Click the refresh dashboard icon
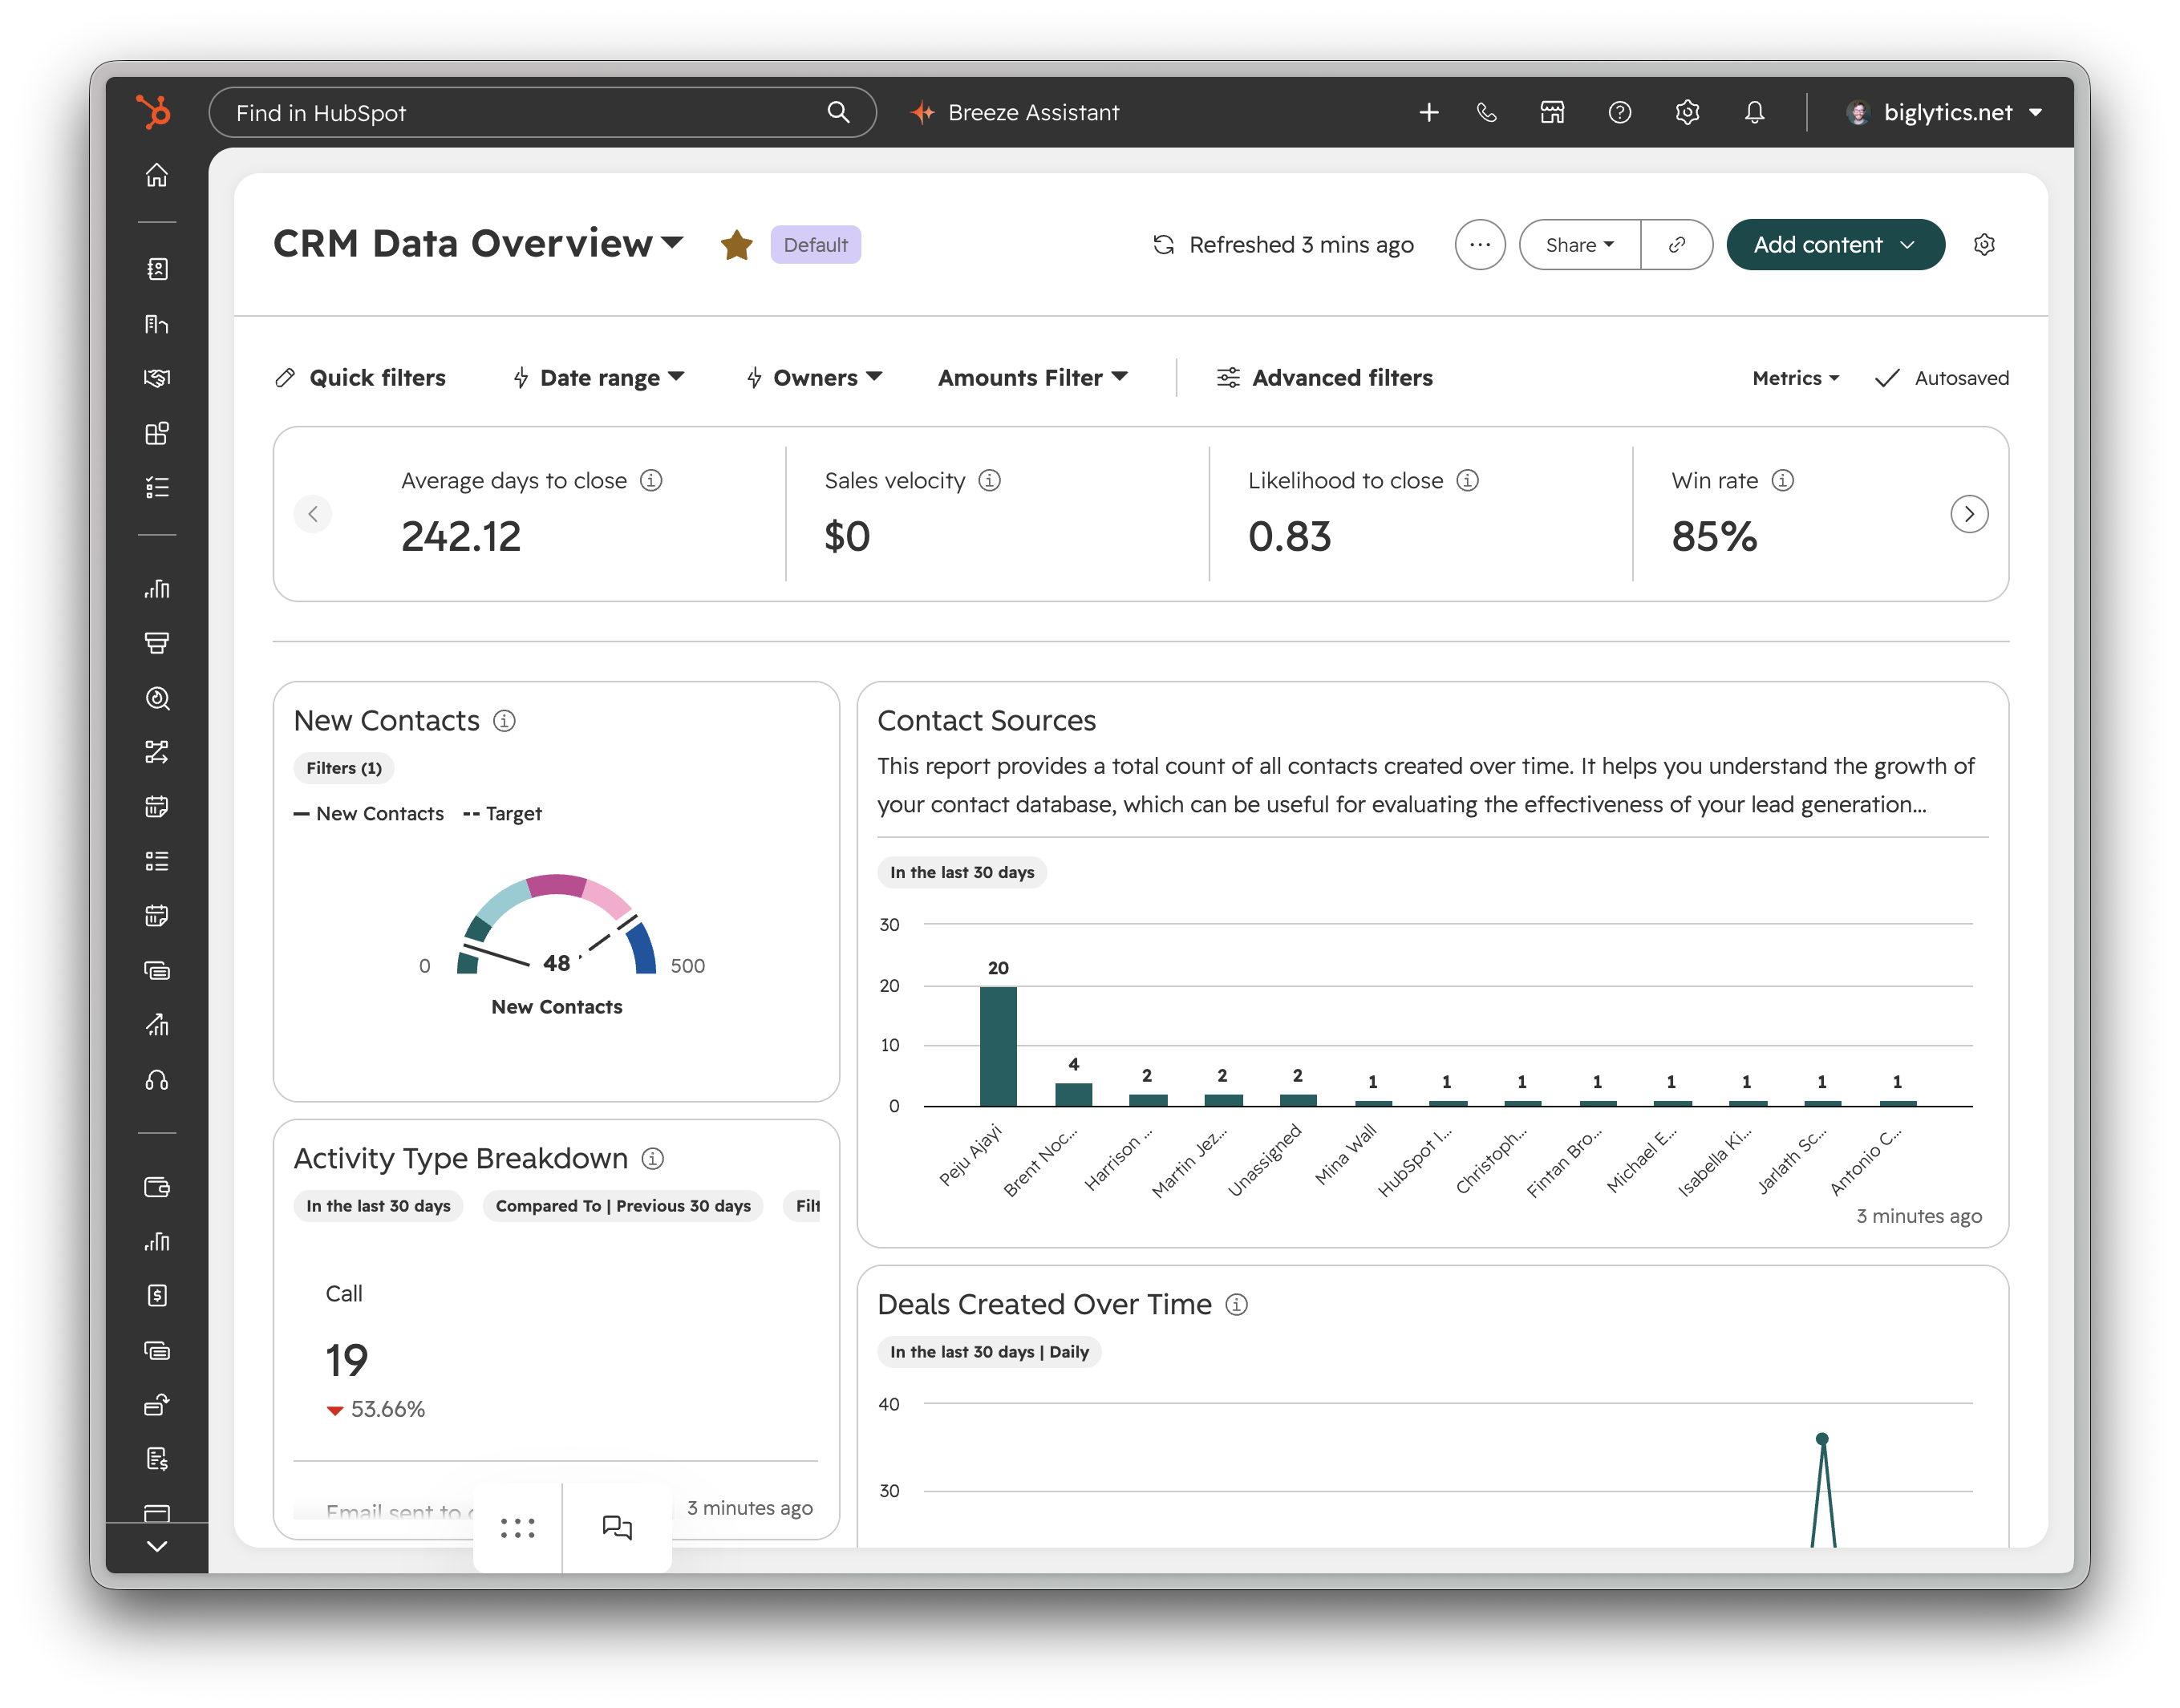Viewport: 2180px width, 1708px height. click(x=1163, y=245)
